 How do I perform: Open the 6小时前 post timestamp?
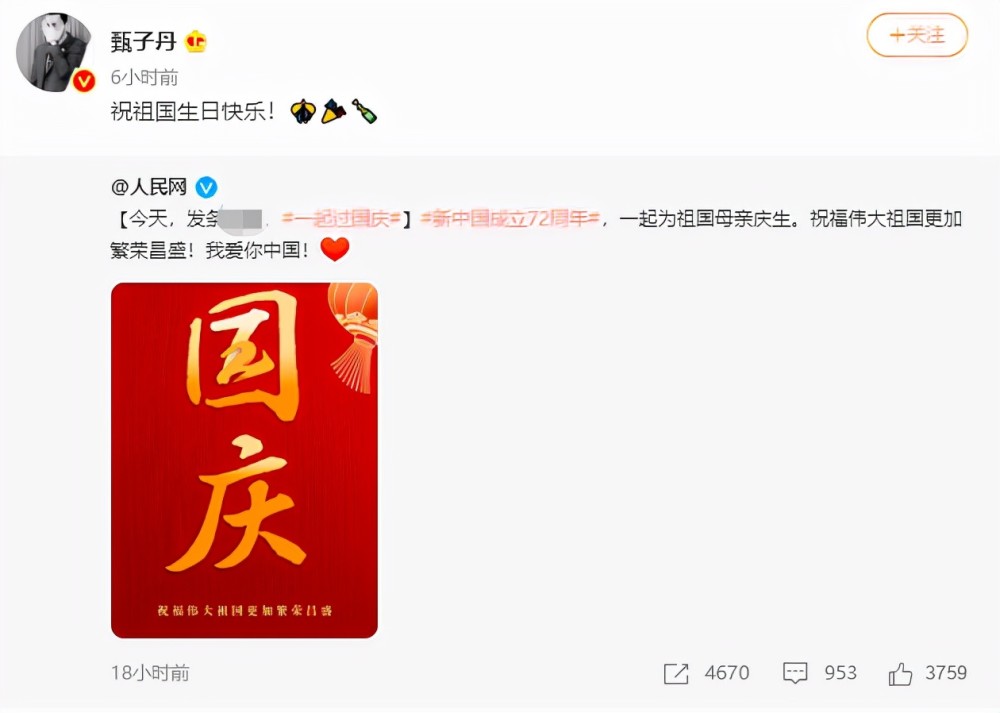pyautogui.click(x=144, y=77)
